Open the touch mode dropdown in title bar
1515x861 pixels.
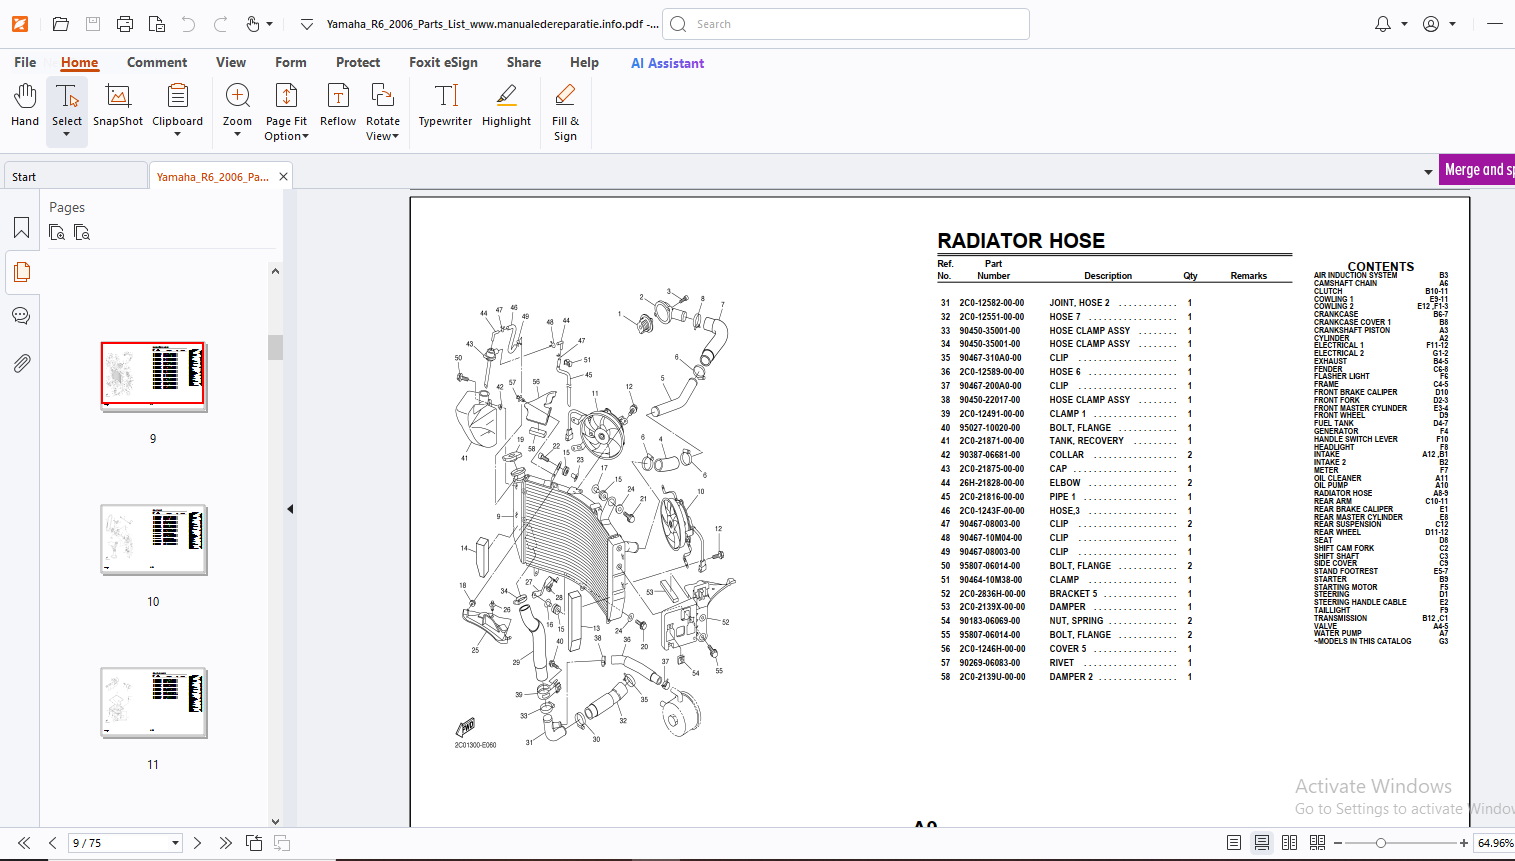click(x=270, y=24)
